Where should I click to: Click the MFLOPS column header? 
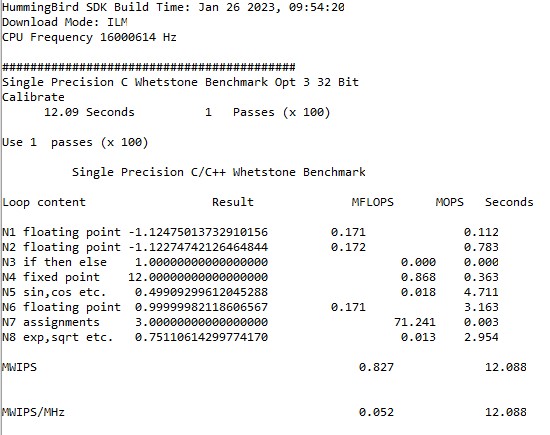pos(373,202)
